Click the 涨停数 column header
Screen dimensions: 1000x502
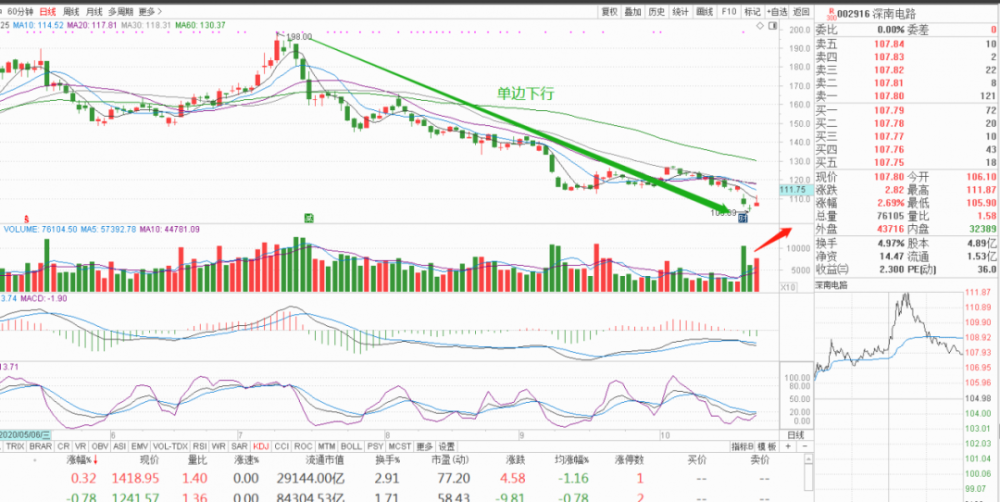[x=629, y=460]
